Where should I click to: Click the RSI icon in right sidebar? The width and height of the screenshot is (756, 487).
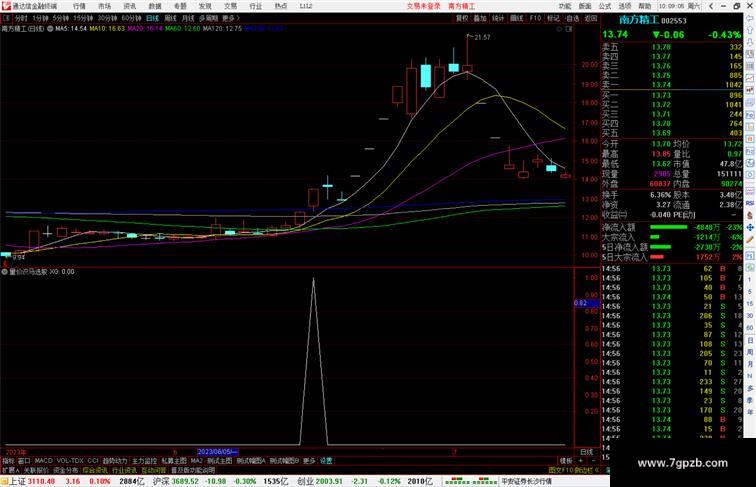[750, 203]
